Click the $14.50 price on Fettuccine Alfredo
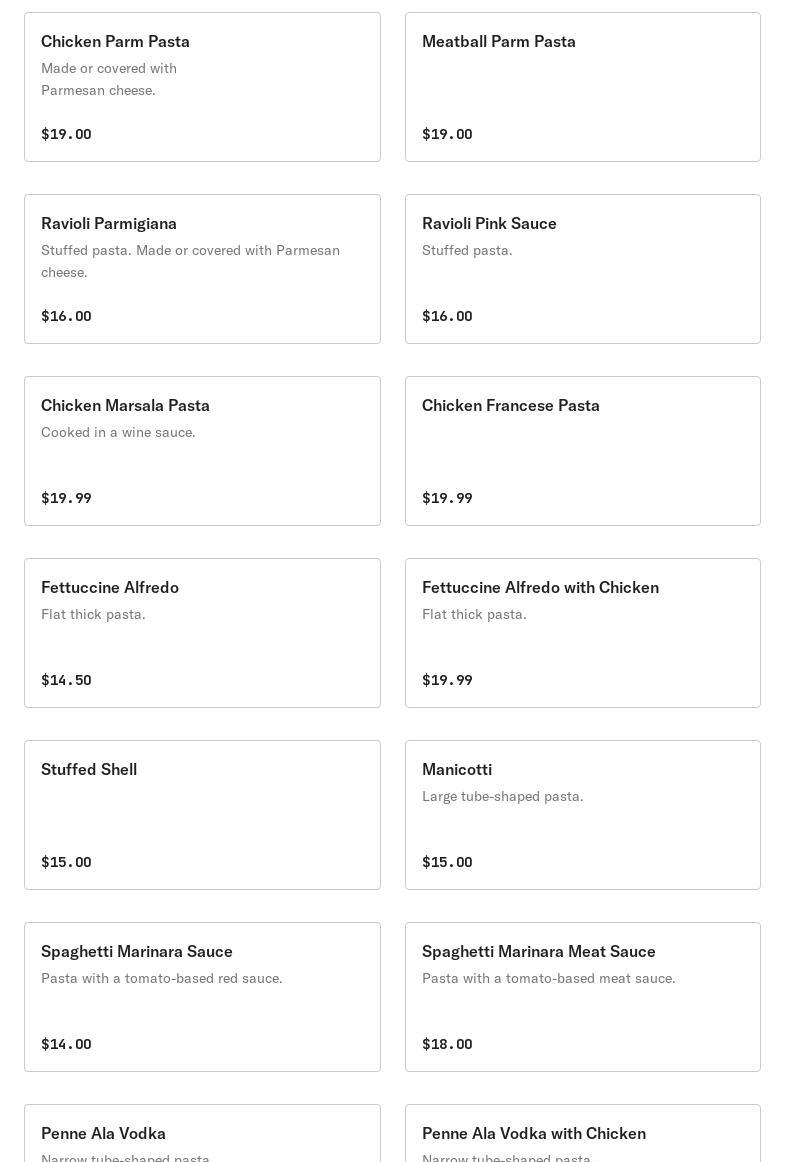The height and width of the screenshot is (1162, 785). pyautogui.click(x=66, y=680)
